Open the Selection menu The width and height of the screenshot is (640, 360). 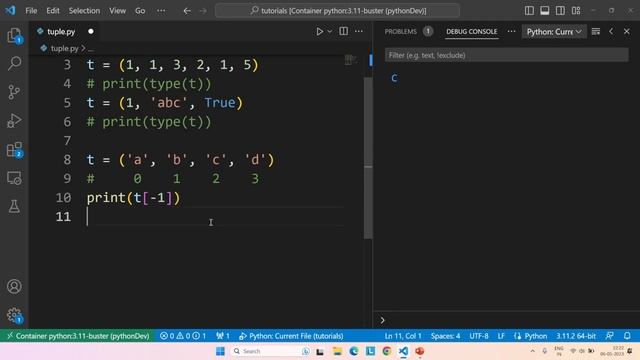(84, 11)
